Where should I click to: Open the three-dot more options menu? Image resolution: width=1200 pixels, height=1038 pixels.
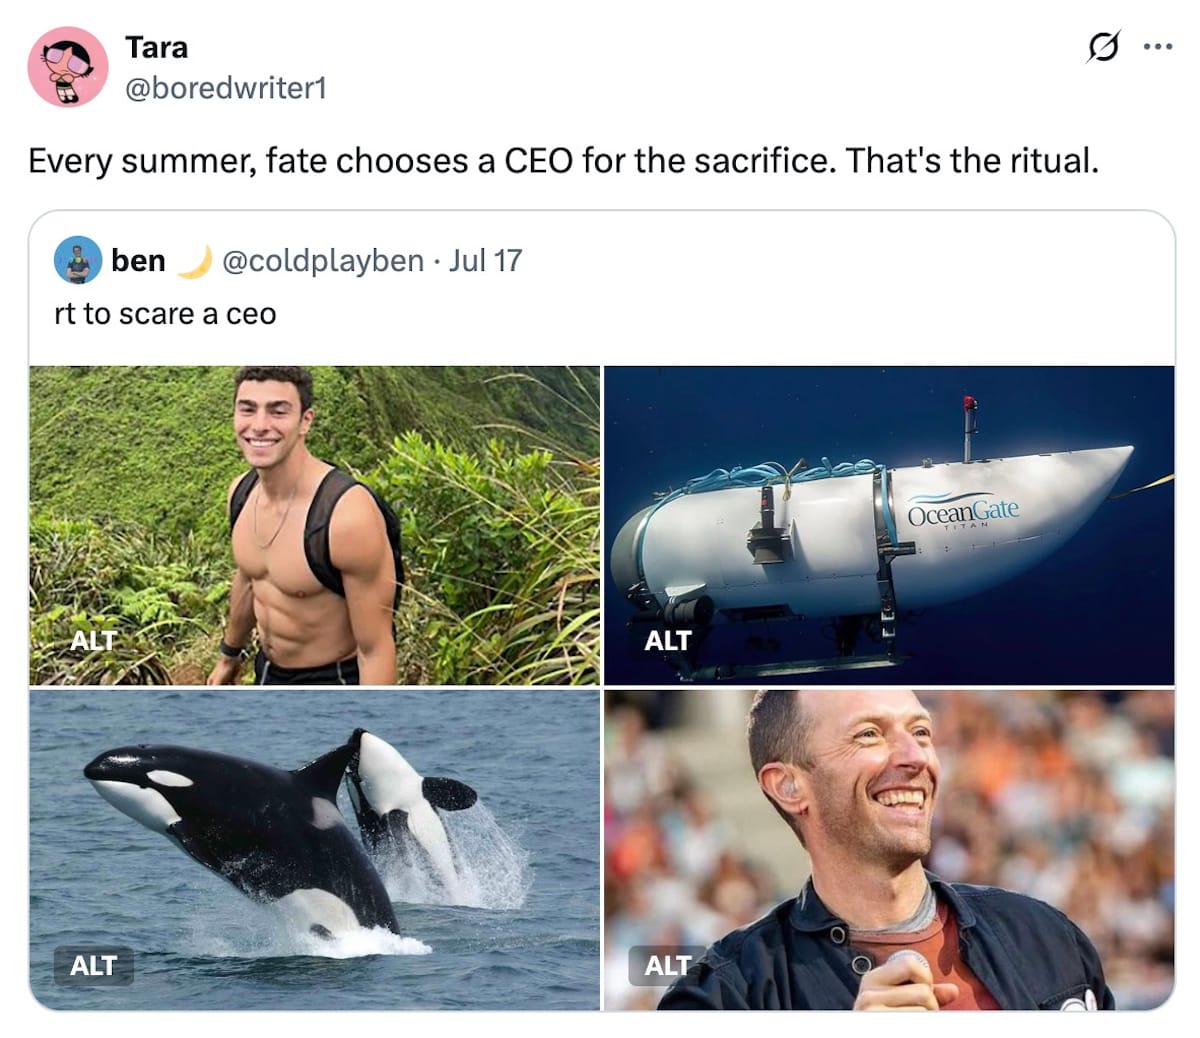1157,47
